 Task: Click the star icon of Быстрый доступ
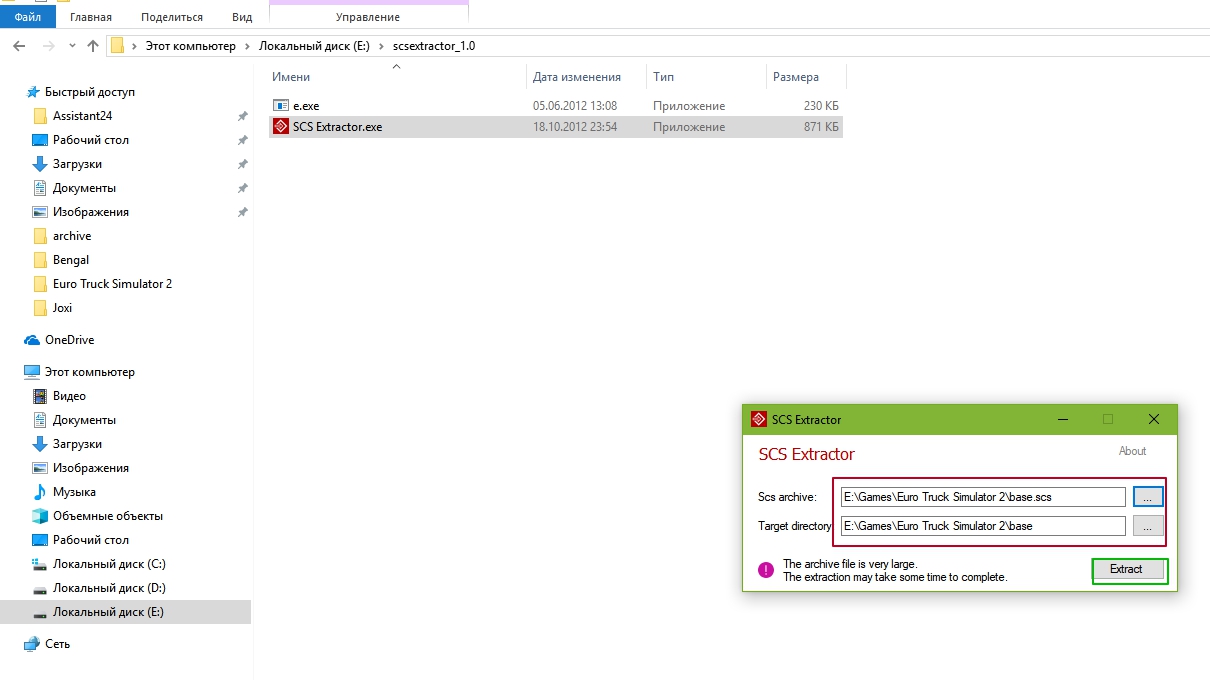(32, 92)
